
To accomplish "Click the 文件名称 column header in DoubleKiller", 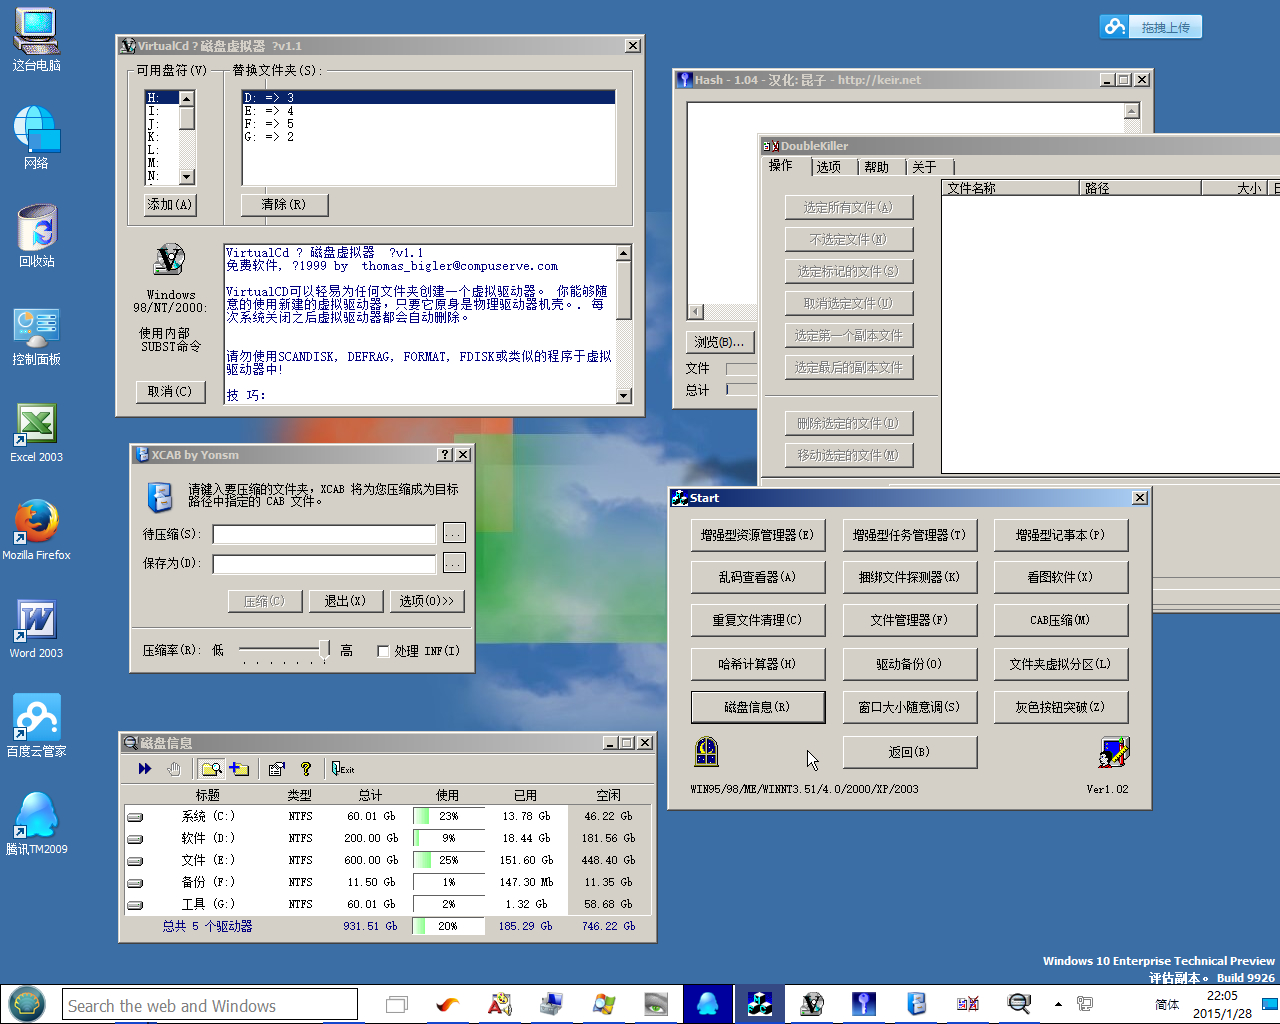I will (x=1011, y=188).
